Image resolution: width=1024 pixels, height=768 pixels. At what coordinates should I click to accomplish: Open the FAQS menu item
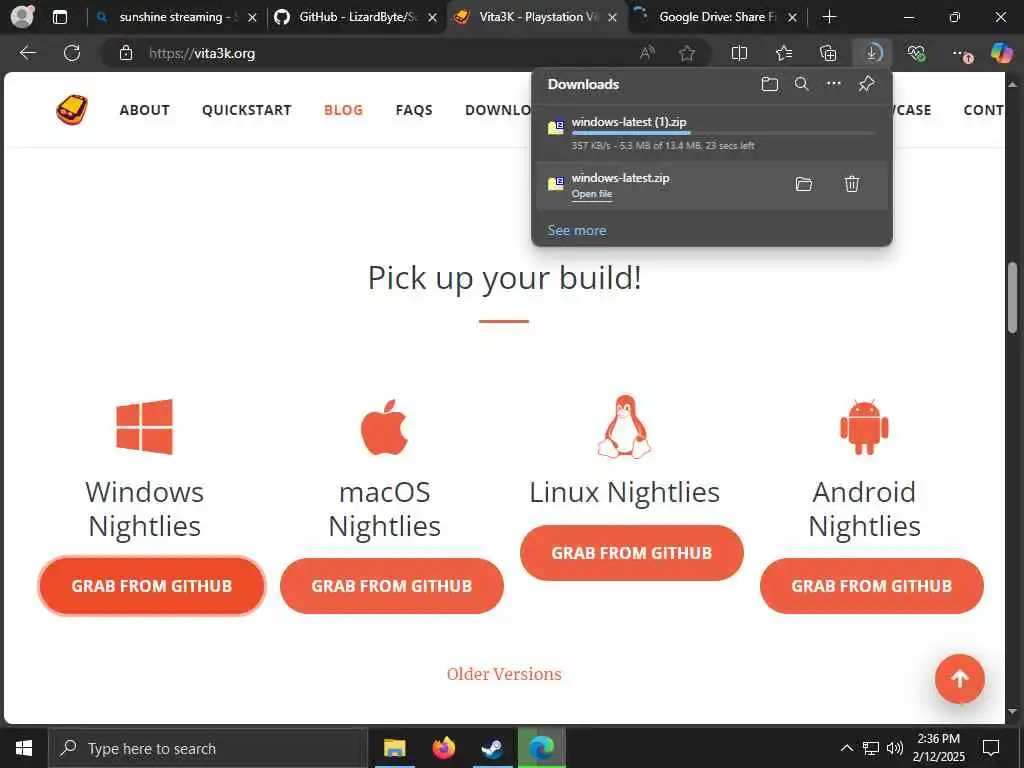click(x=414, y=110)
